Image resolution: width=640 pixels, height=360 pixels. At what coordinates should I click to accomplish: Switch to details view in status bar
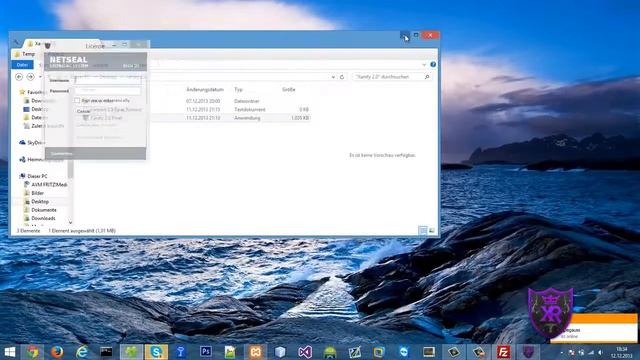click(423, 231)
